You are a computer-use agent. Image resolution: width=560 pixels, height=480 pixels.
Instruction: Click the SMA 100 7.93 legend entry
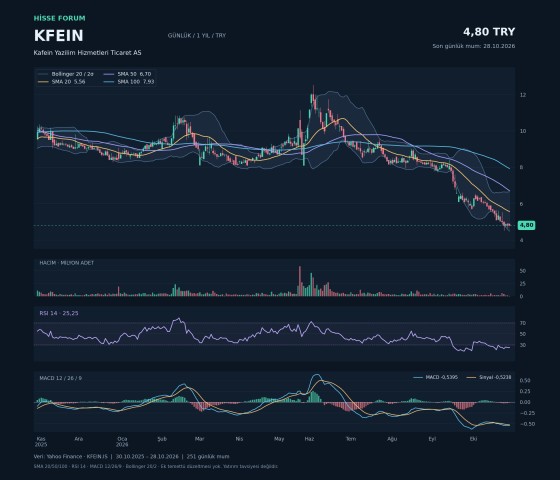129,82
